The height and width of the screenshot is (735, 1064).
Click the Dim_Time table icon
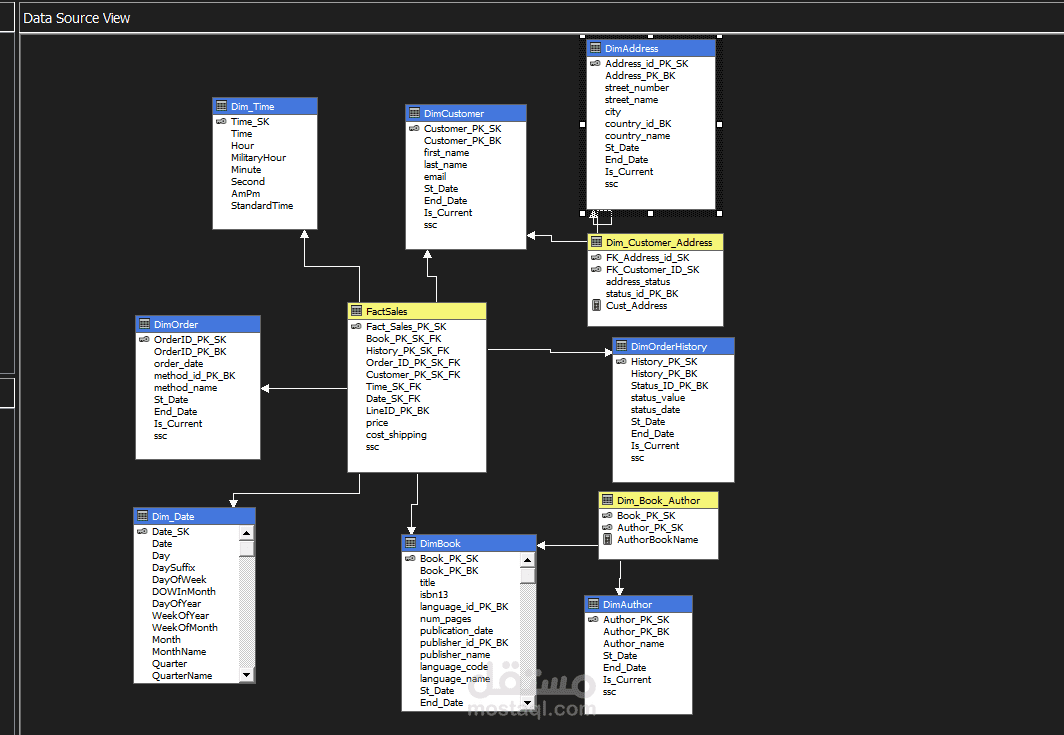pyautogui.click(x=221, y=106)
